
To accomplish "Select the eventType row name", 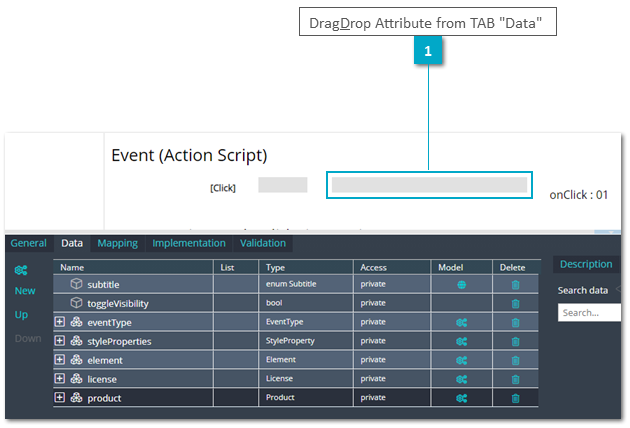I will 109,322.
